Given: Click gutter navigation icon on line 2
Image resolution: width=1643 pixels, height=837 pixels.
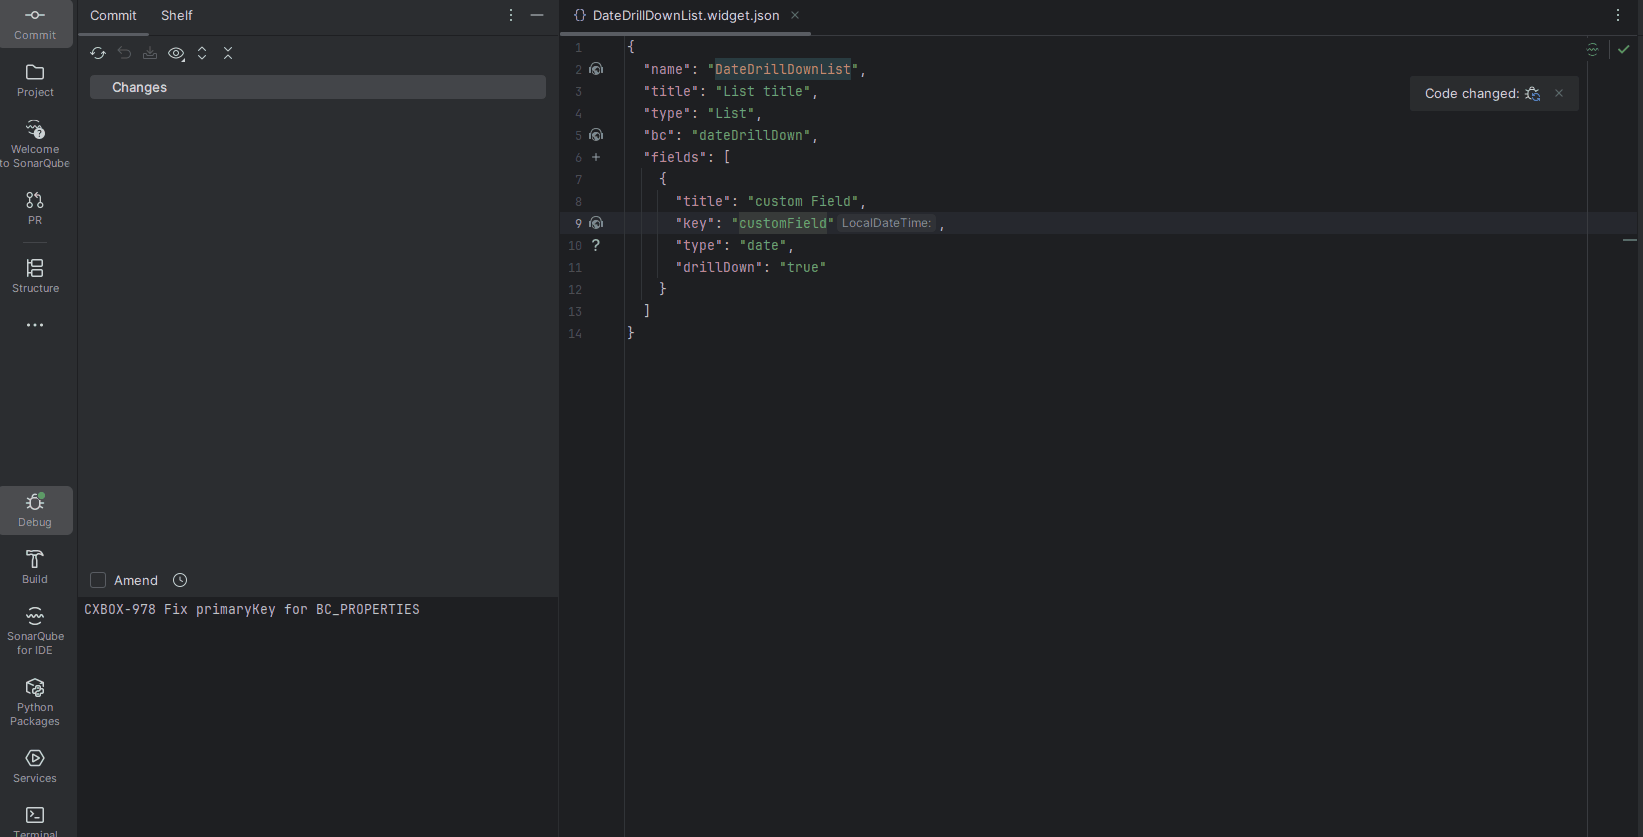Looking at the screenshot, I should point(596,69).
